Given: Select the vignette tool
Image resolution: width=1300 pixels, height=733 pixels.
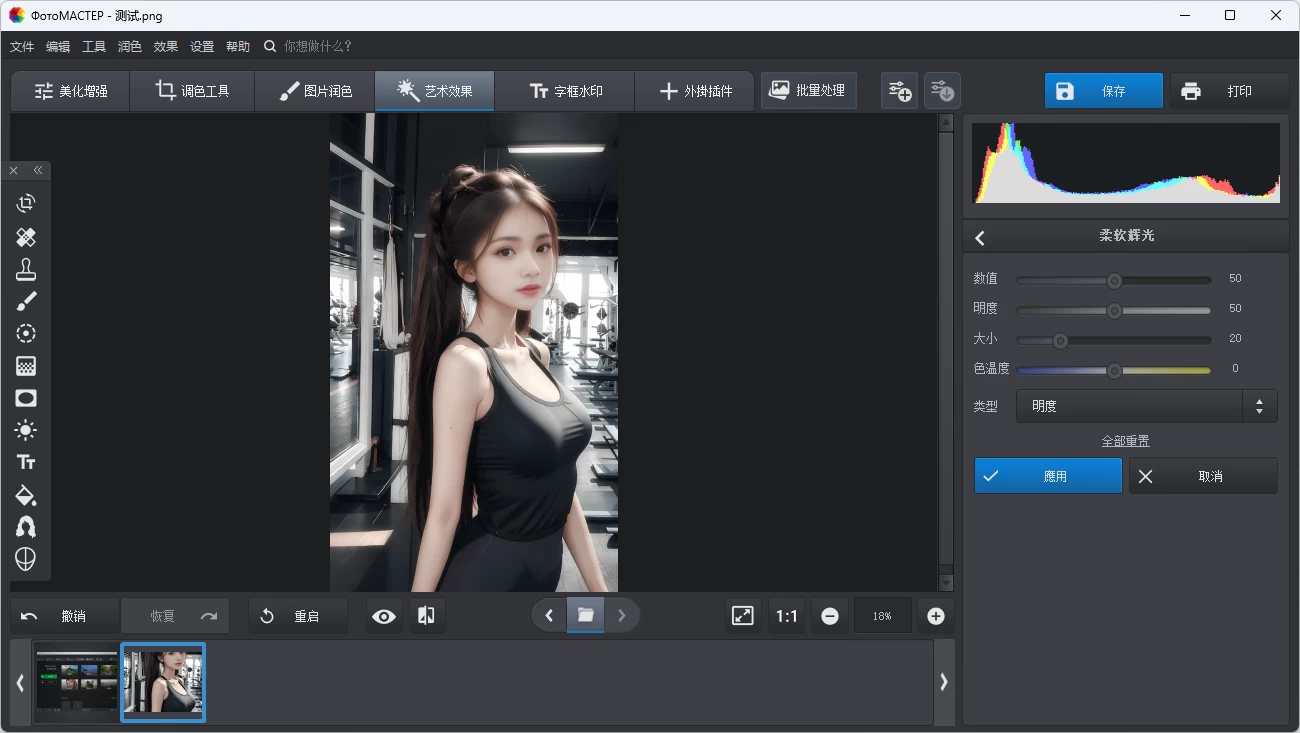Looking at the screenshot, I should click(26, 398).
